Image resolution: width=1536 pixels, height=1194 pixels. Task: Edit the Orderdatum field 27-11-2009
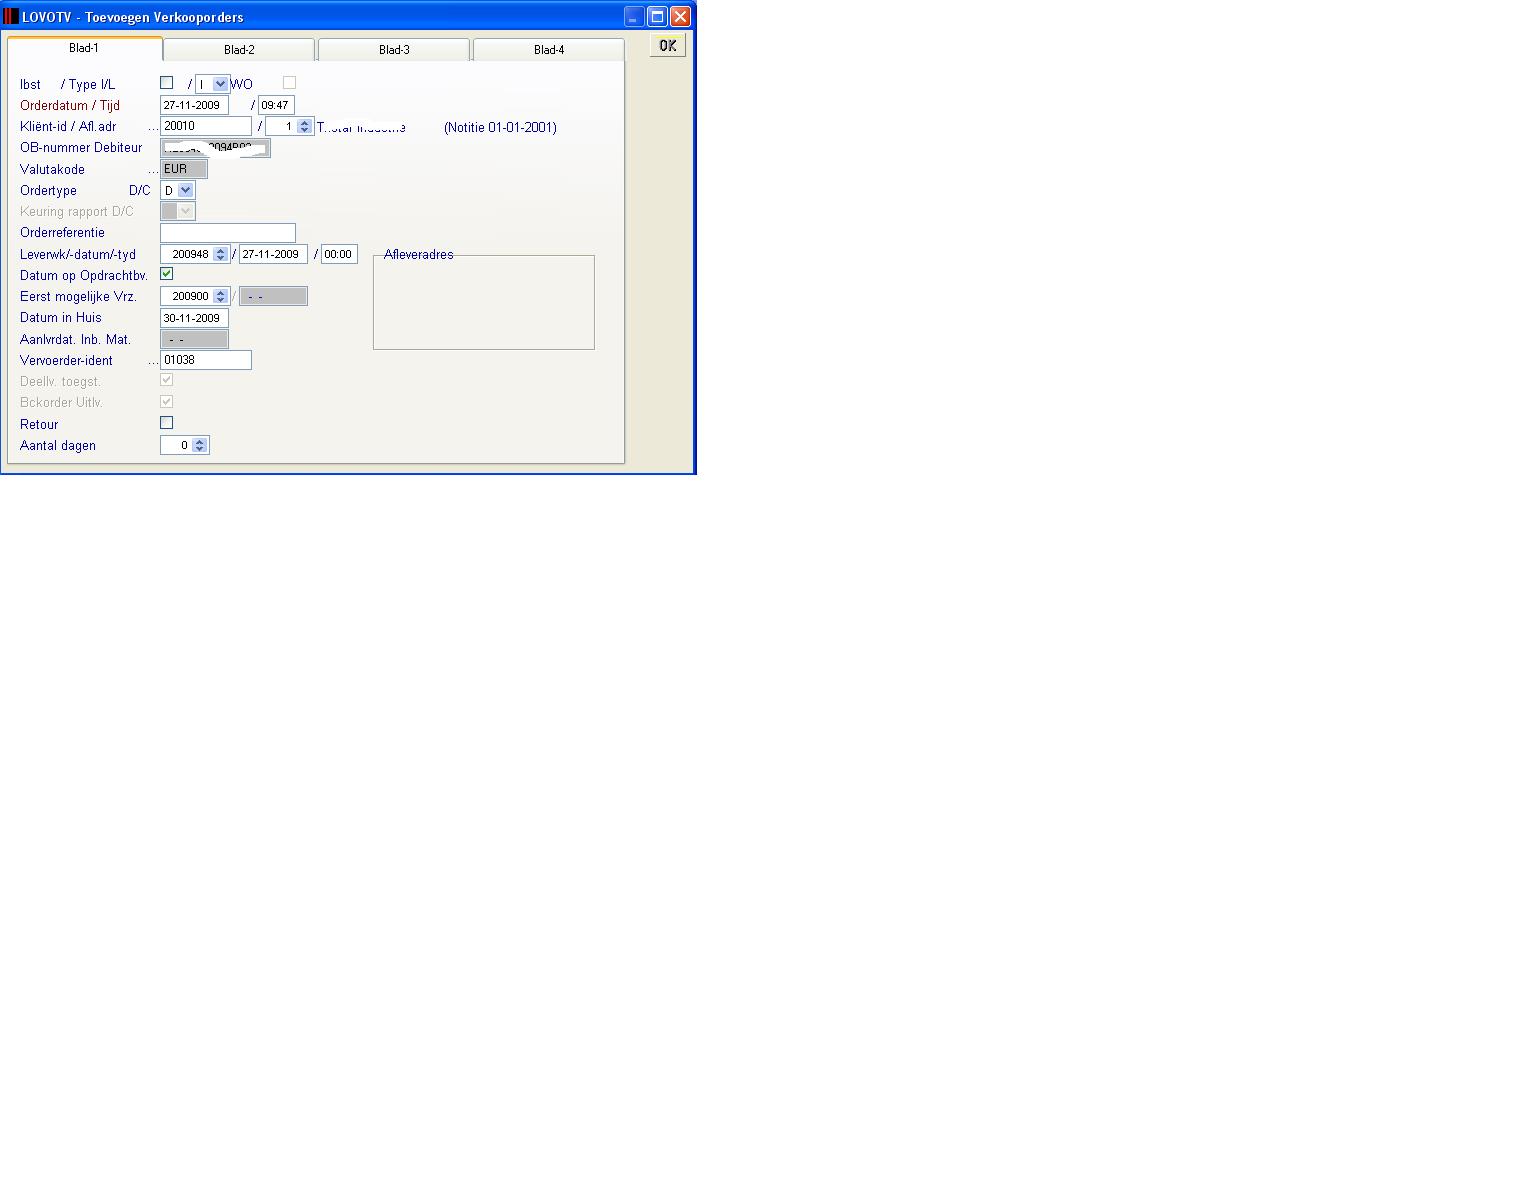click(194, 105)
